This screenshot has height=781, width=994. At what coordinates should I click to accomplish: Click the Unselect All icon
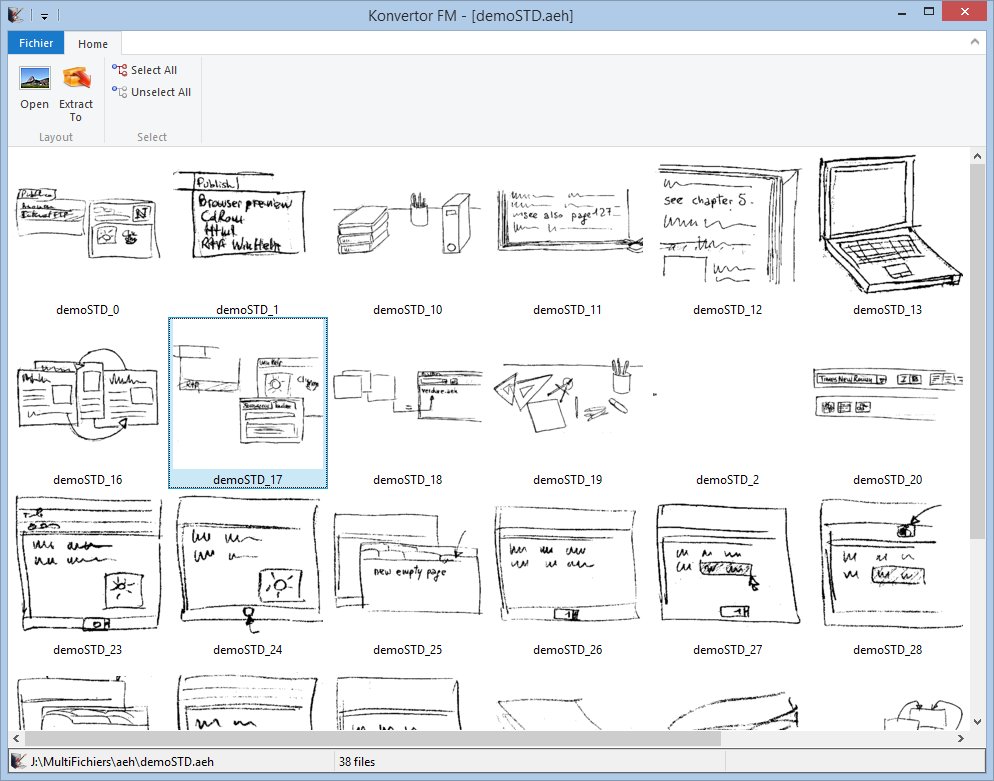(x=120, y=92)
